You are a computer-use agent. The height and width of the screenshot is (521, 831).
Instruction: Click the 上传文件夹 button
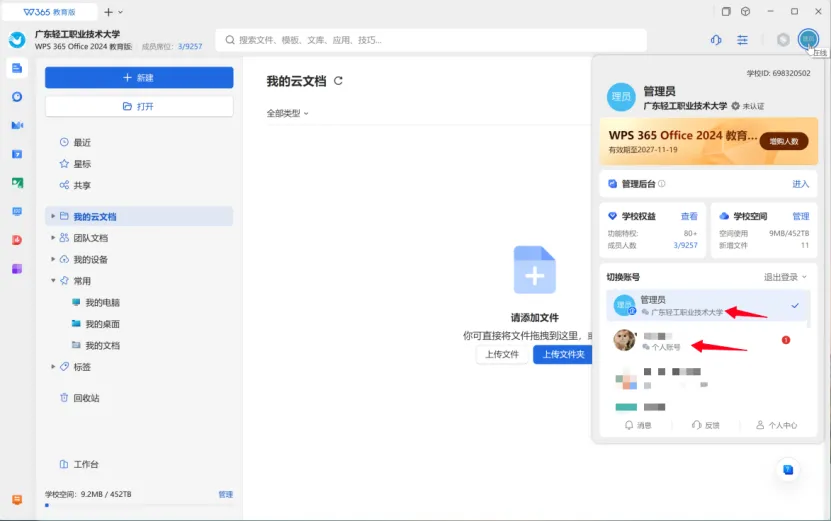point(563,354)
